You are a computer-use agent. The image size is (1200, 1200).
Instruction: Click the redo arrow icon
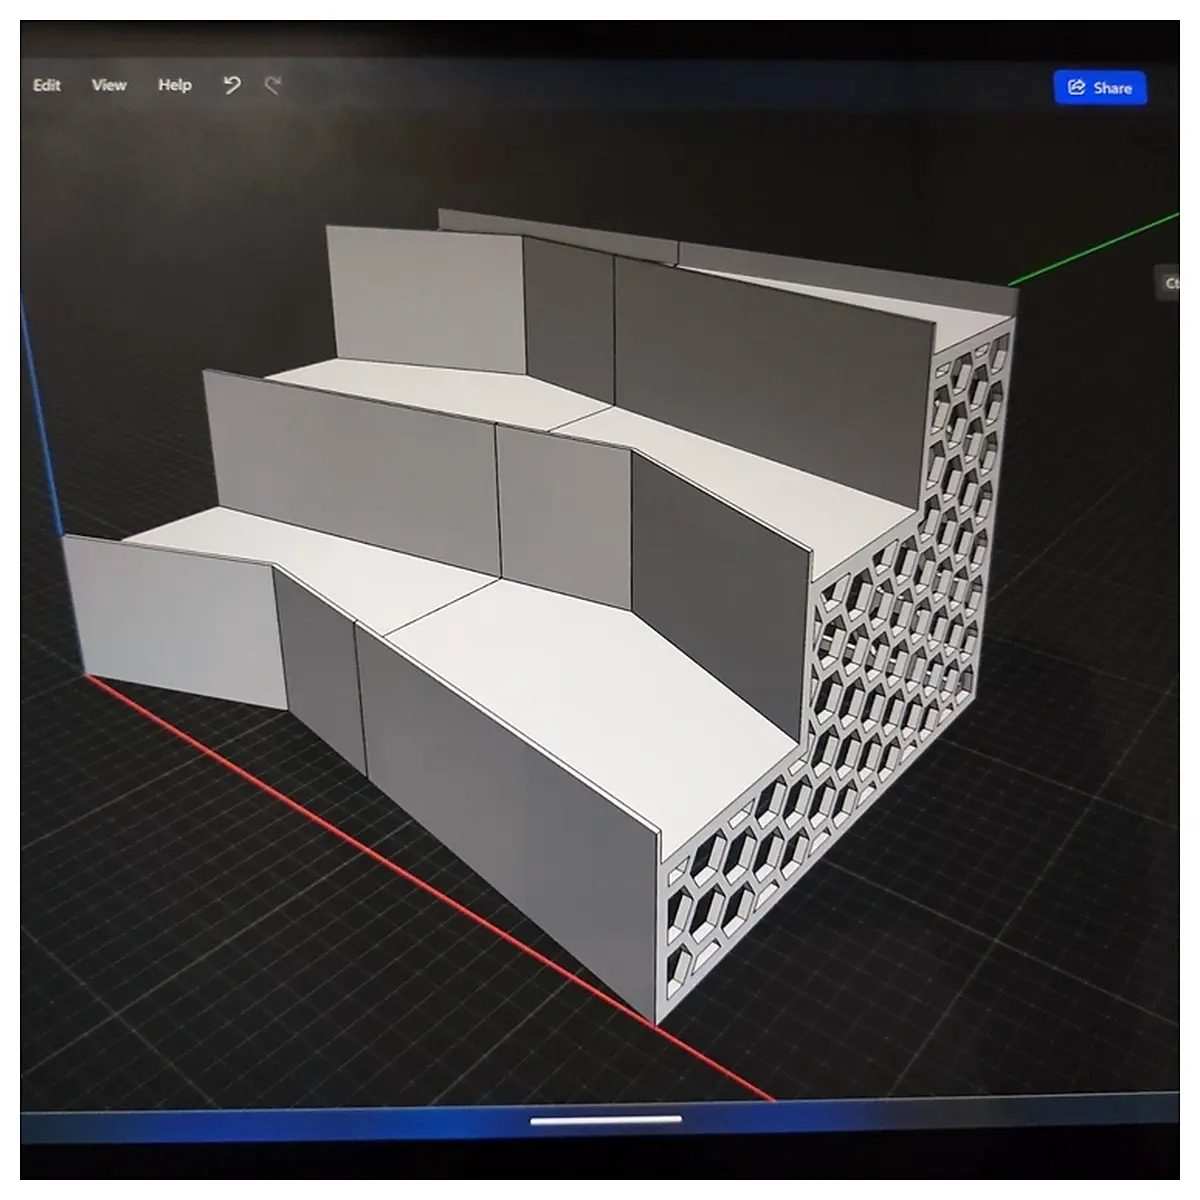pos(272,85)
